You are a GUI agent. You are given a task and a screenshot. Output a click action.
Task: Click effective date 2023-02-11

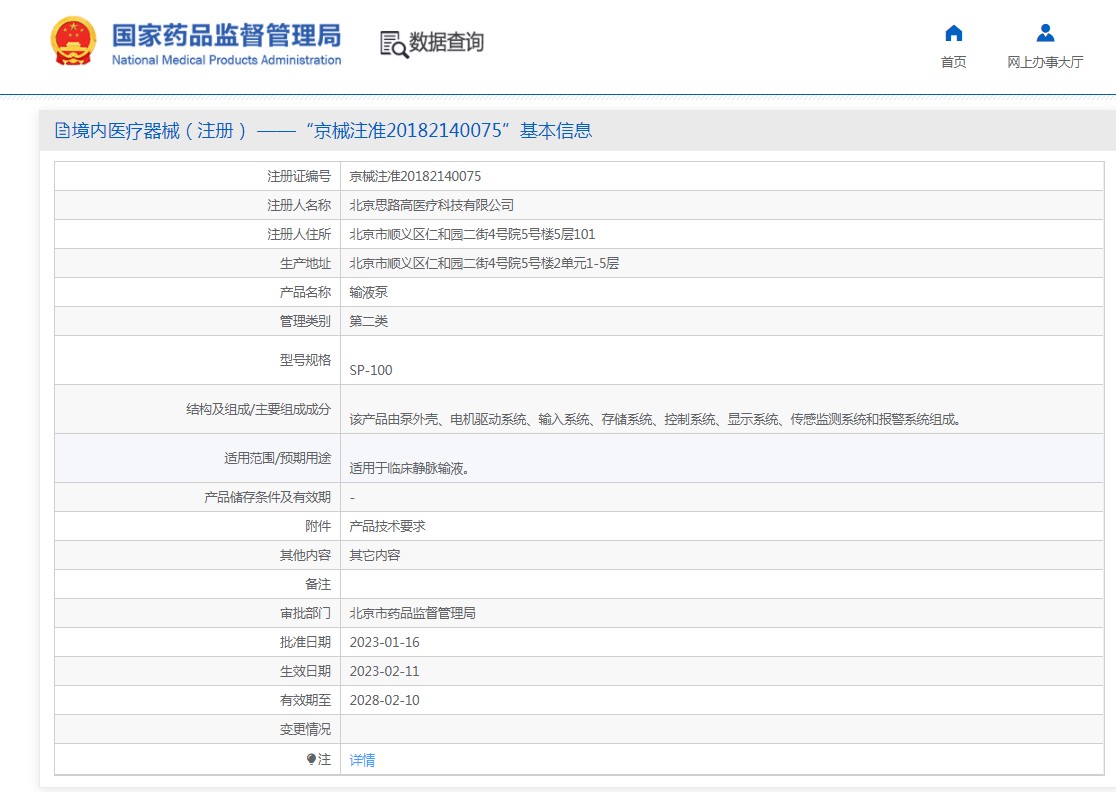coord(384,671)
